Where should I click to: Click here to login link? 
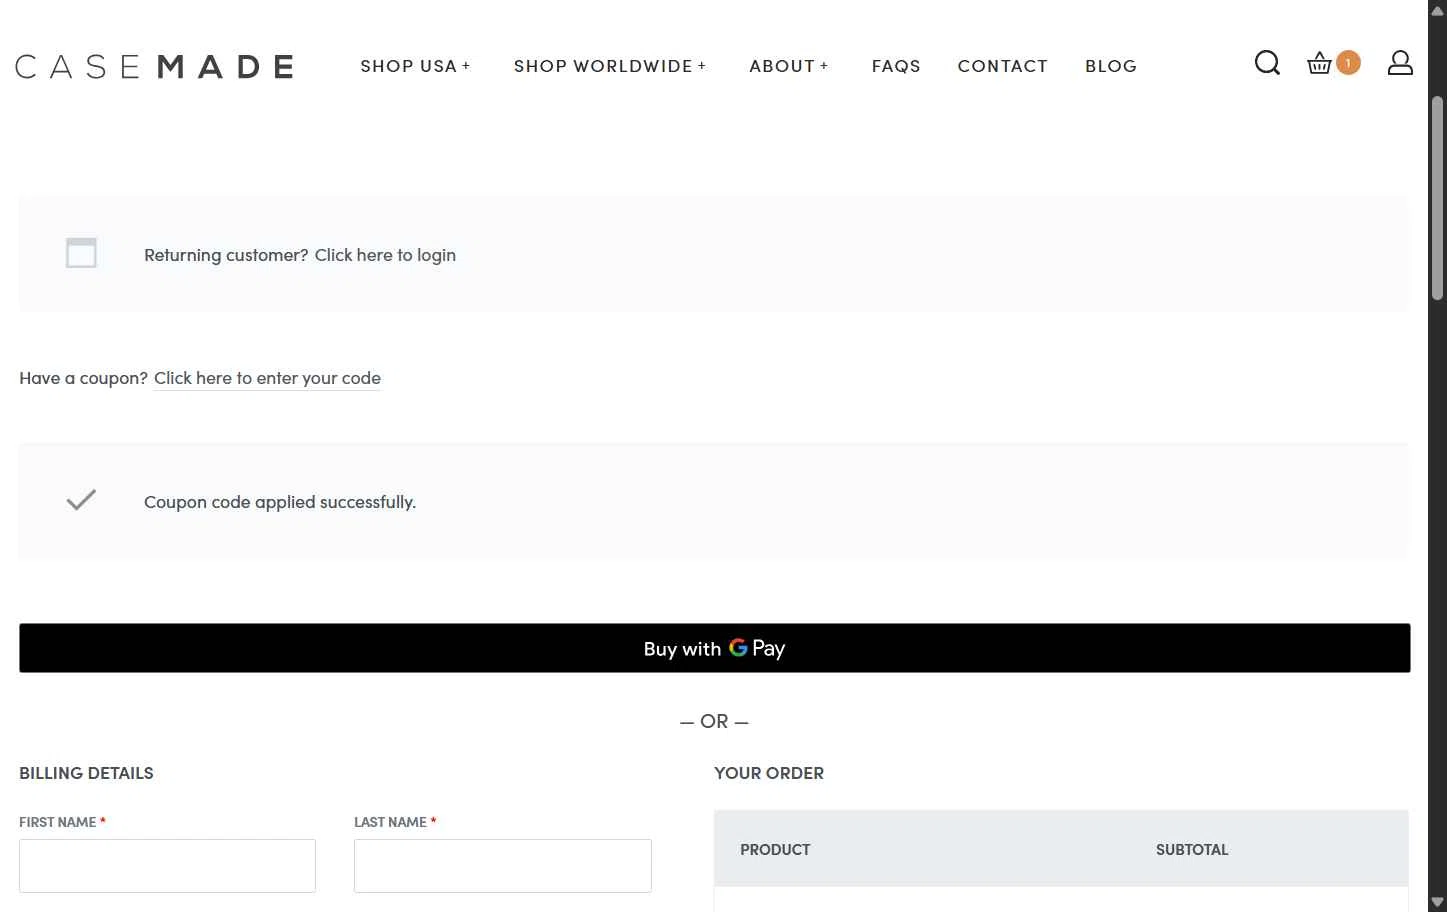pyautogui.click(x=385, y=255)
